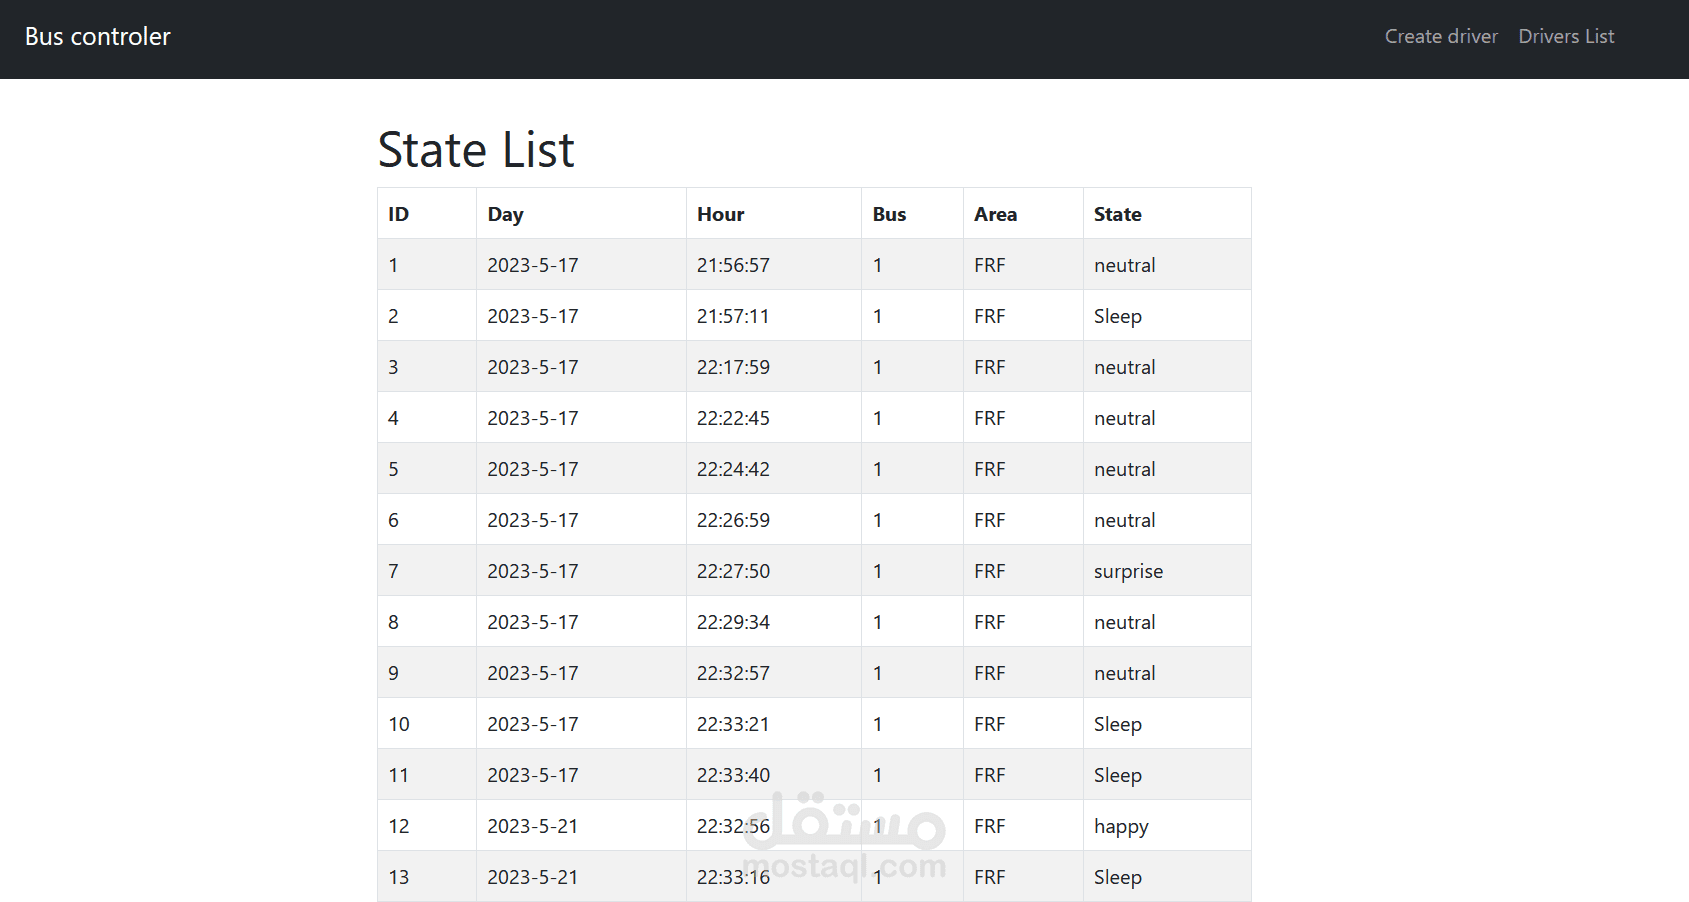The height and width of the screenshot is (902, 1689).
Task: Go to Drivers List
Action: click(x=1566, y=37)
